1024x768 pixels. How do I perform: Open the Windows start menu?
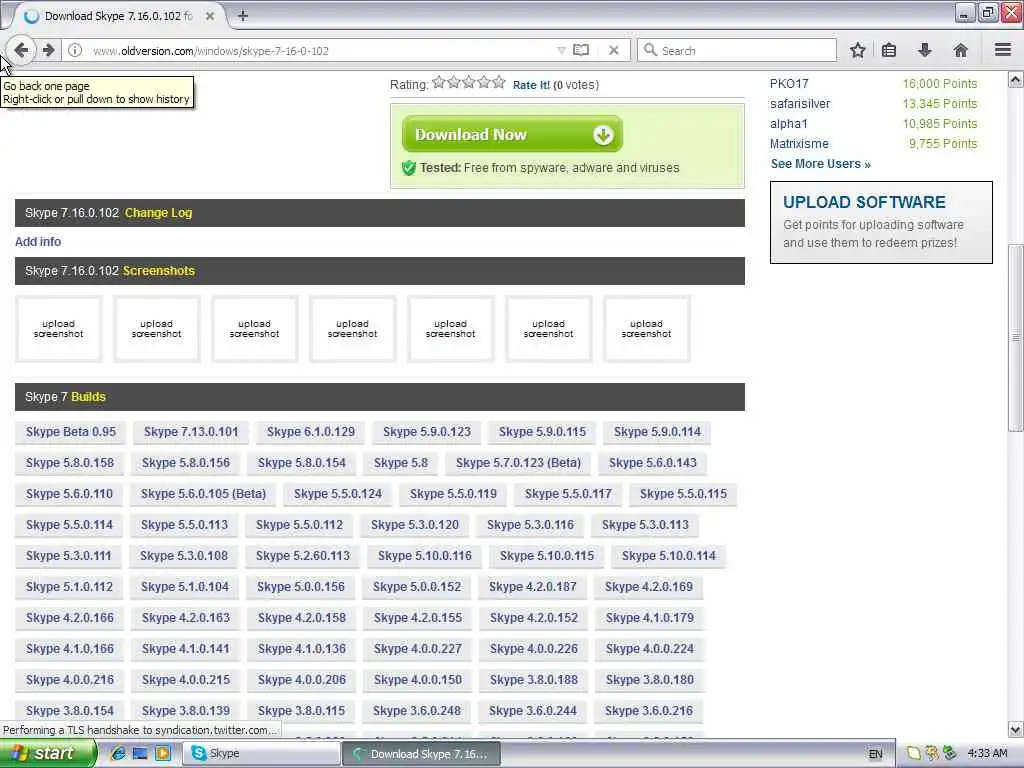47,754
